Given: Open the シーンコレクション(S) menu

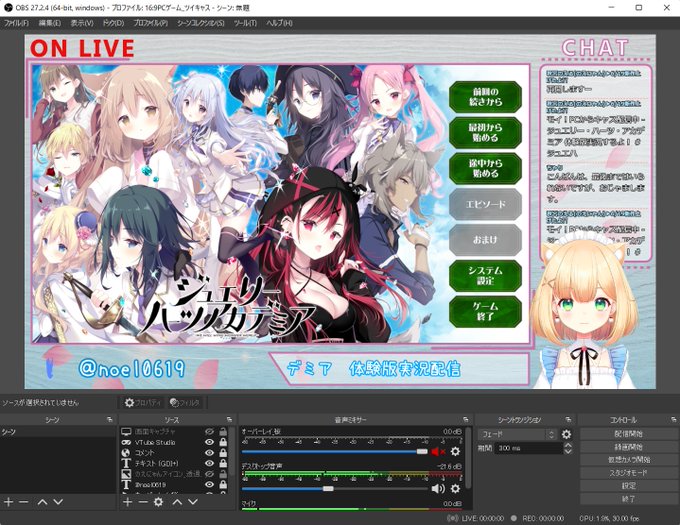Looking at the screenshot, I should 201,23.
